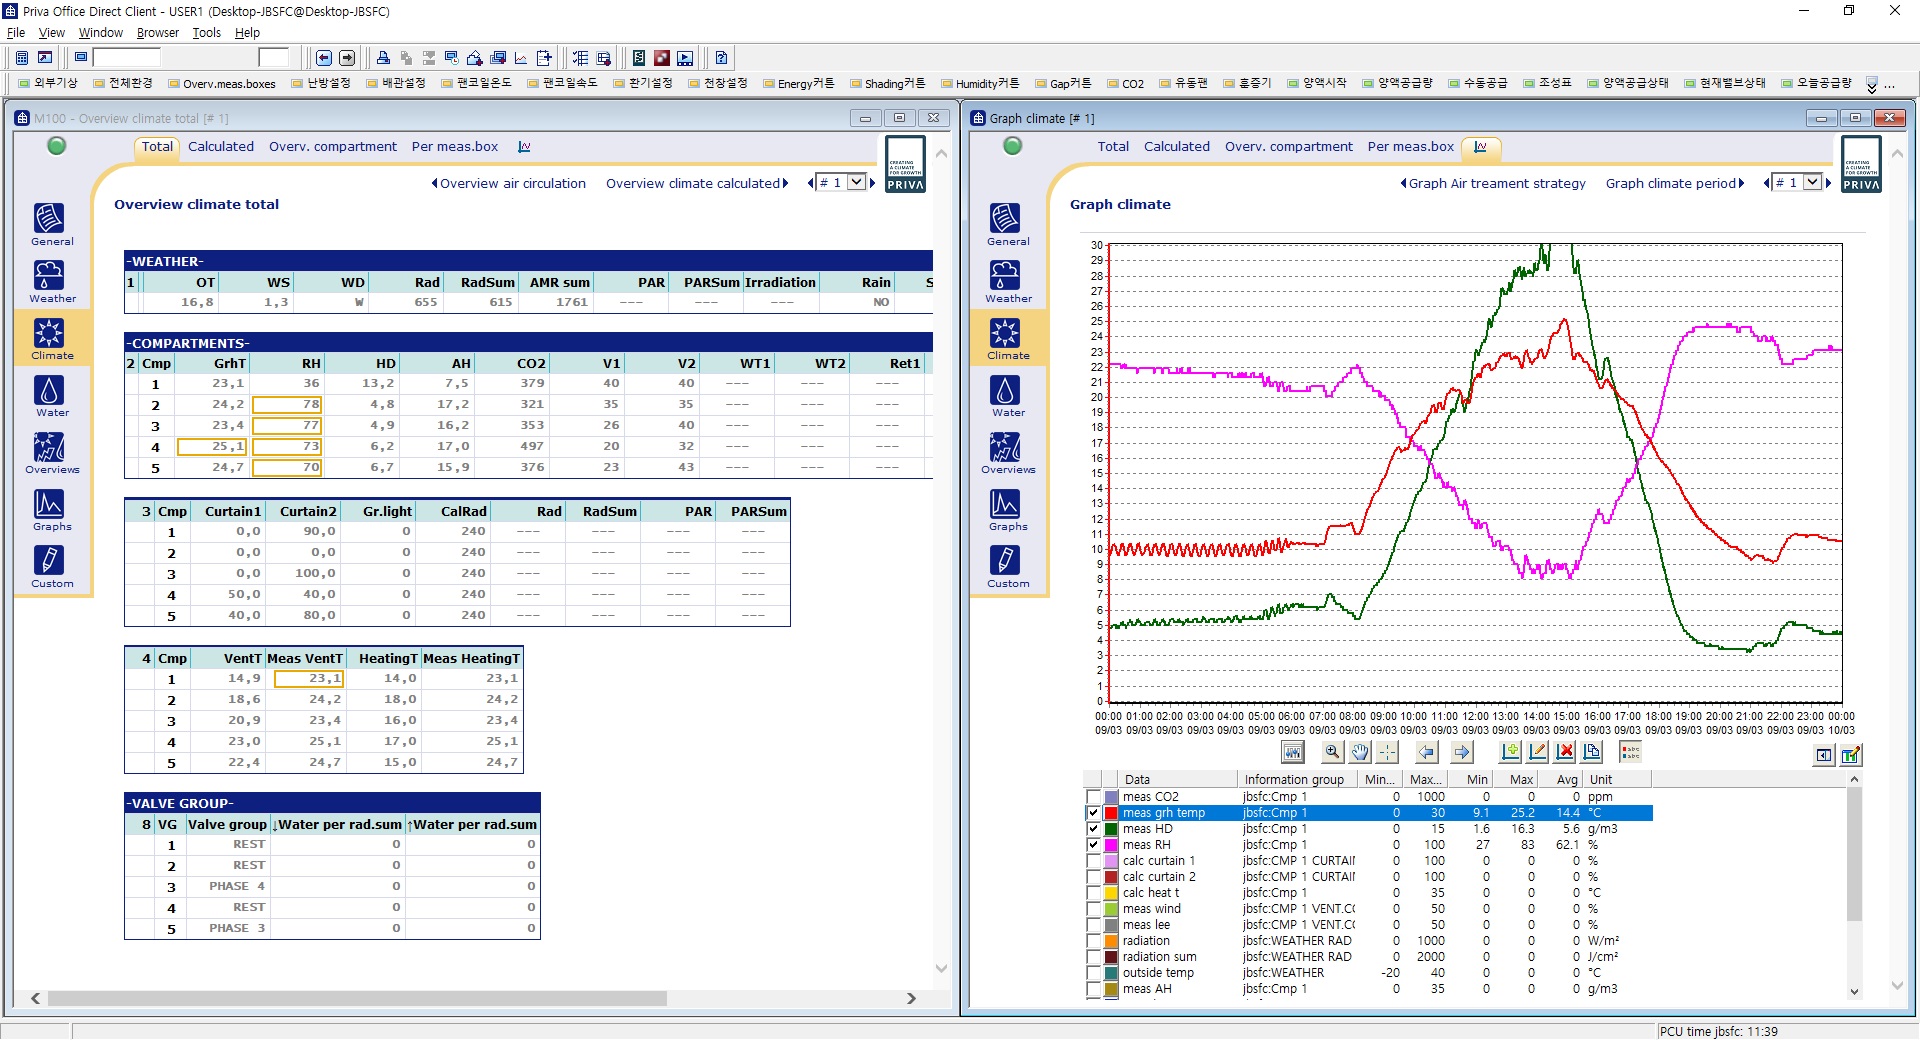The width and height of the screenshot is (1920, 1040).
Task: Activate the crosshair cursor tool below graph
Action: (x=1387, y=753)
